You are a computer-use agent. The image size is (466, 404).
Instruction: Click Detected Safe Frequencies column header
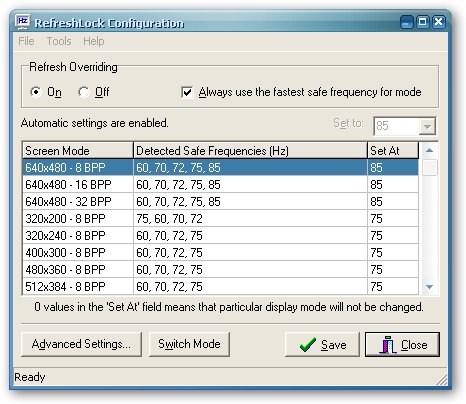click(x=250, y=151)
